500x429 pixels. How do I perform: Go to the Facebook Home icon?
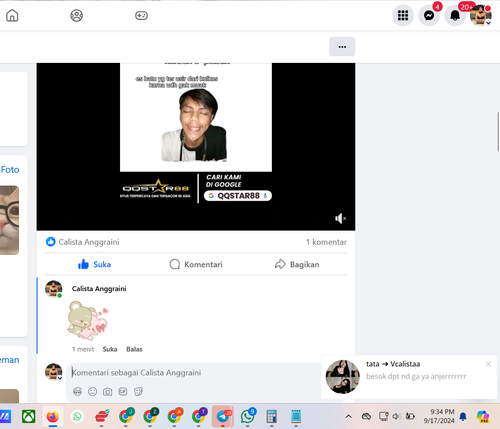(12, 15)
